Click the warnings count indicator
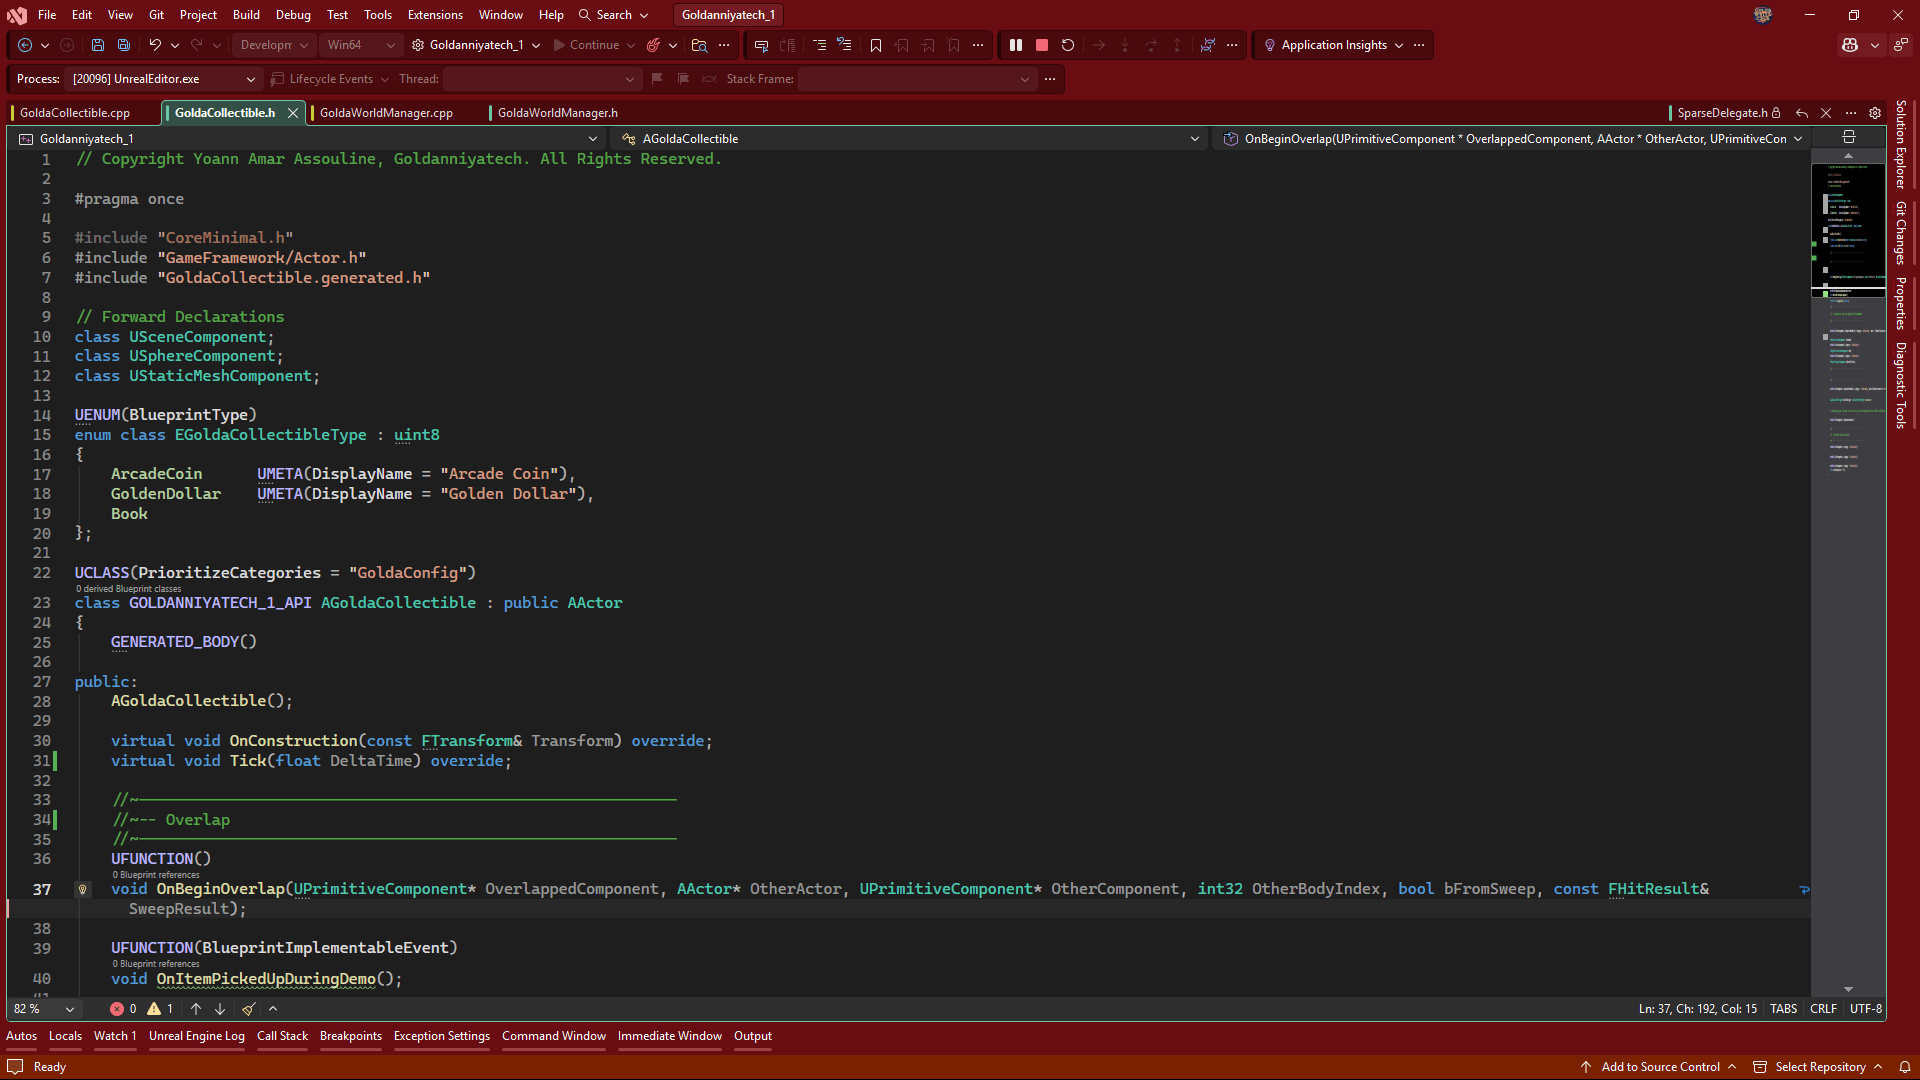This screenshot has width=1920, height=1080. click(x=161, y=1009)
